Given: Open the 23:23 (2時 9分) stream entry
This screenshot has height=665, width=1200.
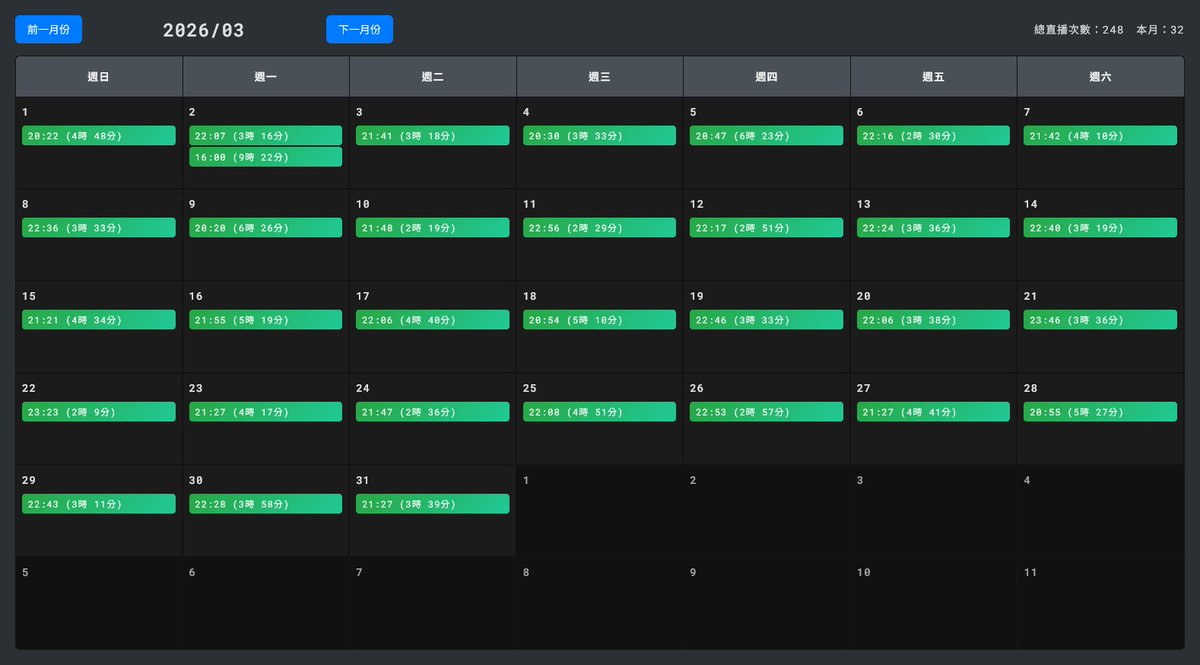Looking at the screenshot, I should click(99, 412).
